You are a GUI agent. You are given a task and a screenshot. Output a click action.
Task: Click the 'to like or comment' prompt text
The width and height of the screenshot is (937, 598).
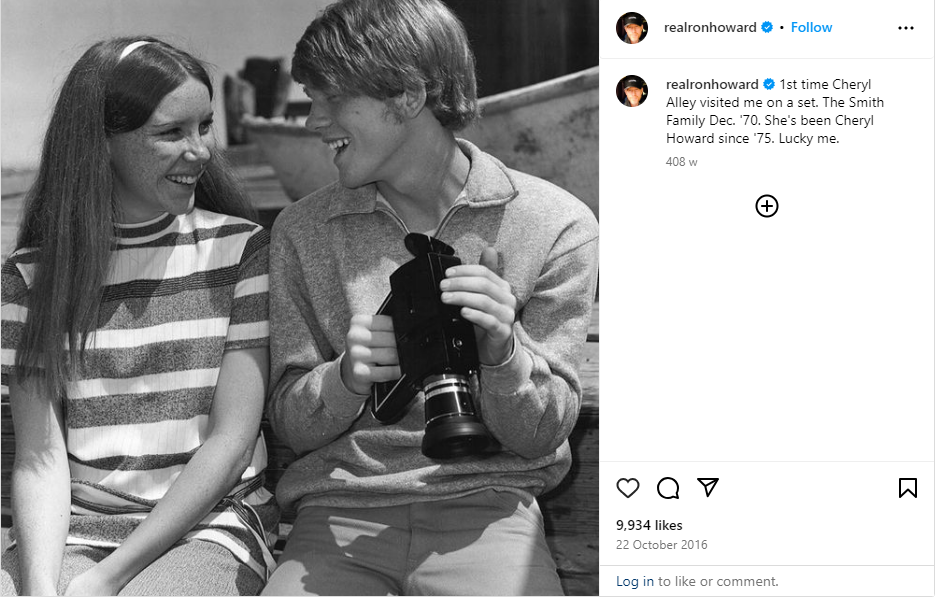click(x=718, y=581)
